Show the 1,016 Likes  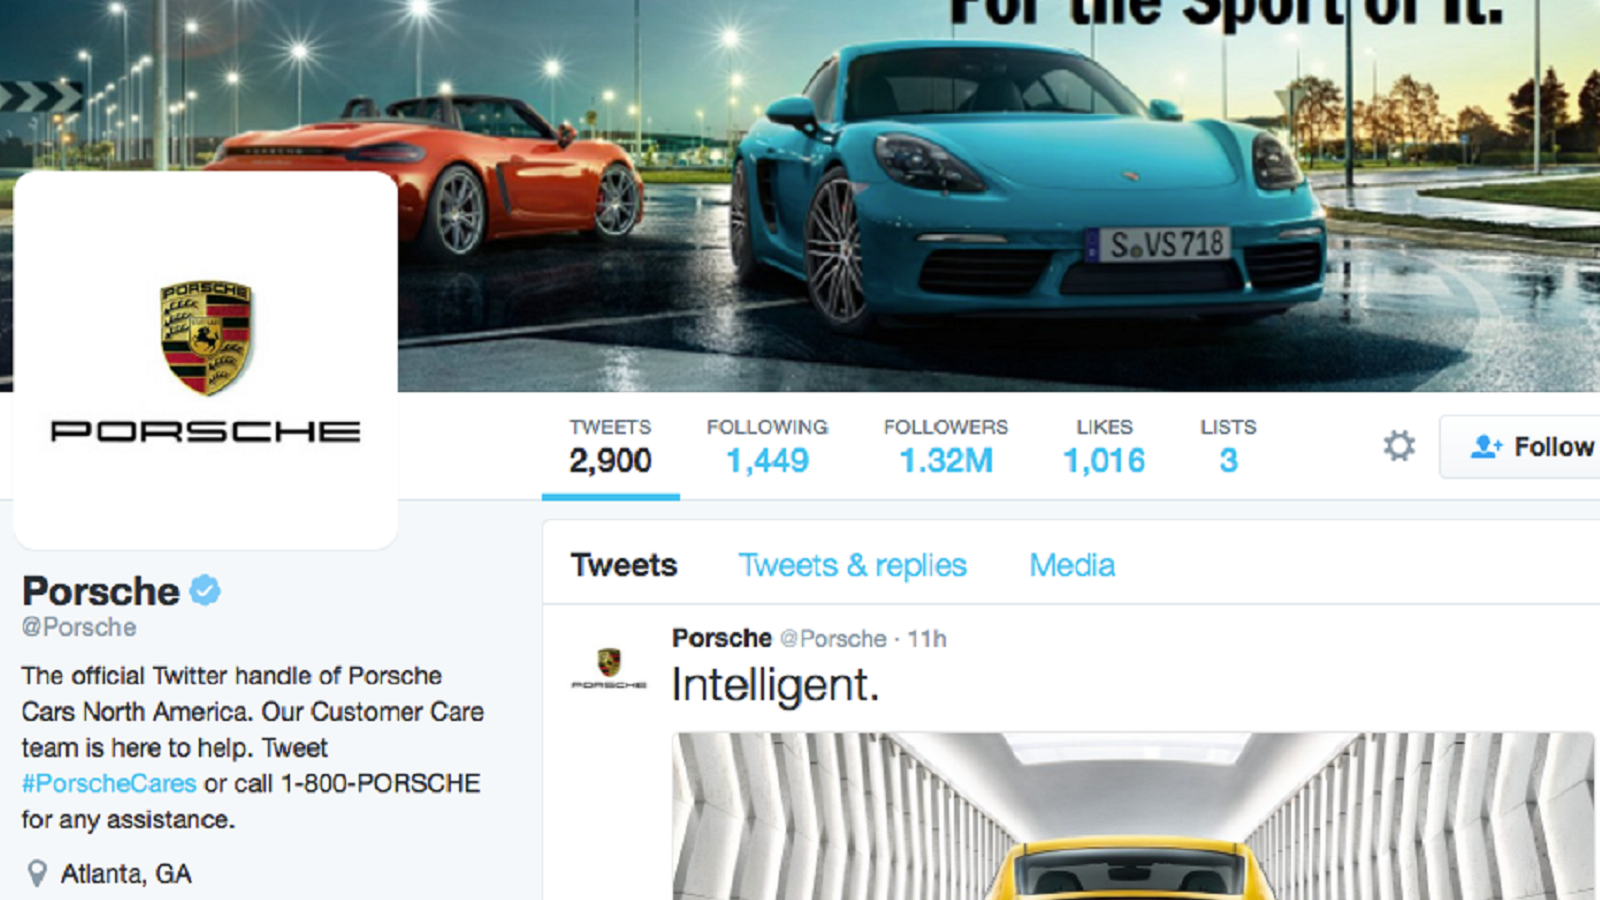click(x=1104, y=446)
